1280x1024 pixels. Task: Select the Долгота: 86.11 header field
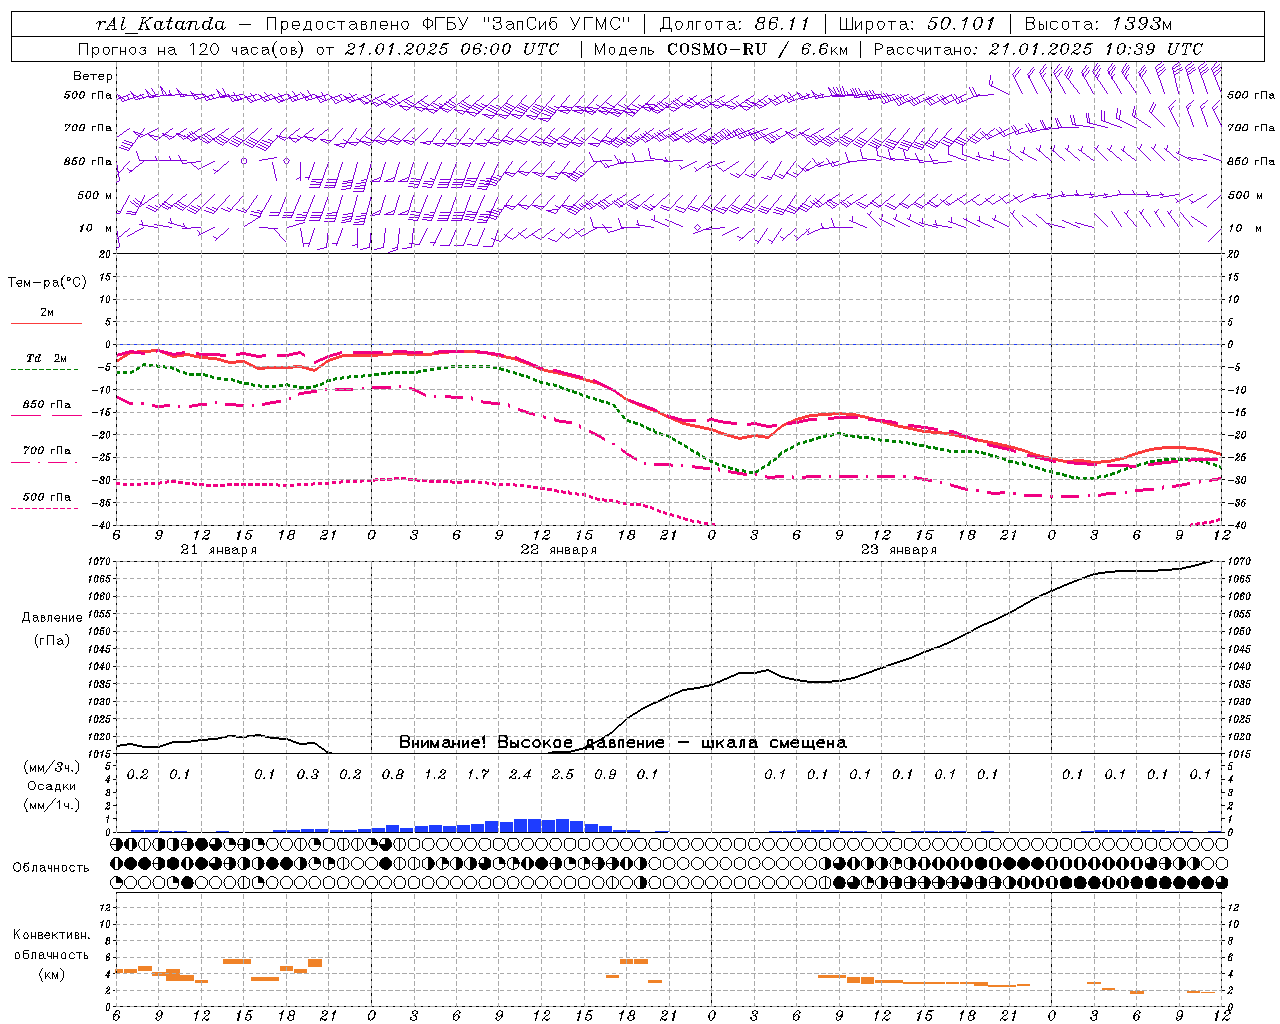point(733,24)
